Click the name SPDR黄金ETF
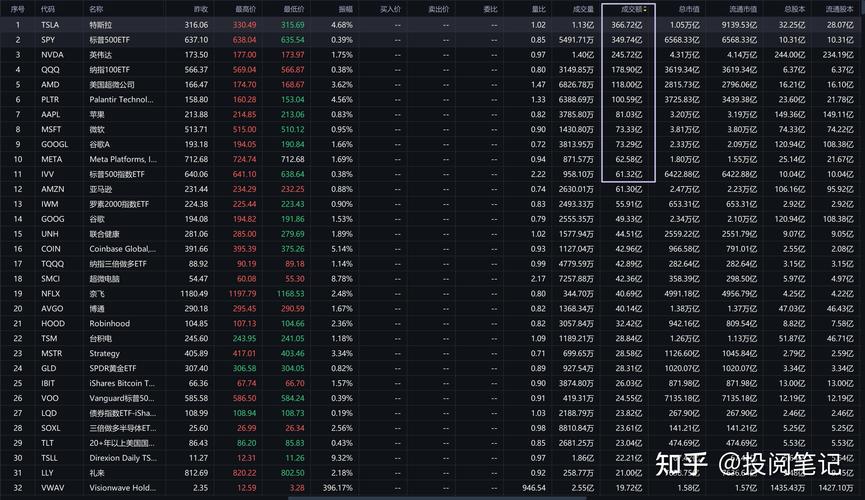Viewport: 865px width, 500px height. click(113, 368)
